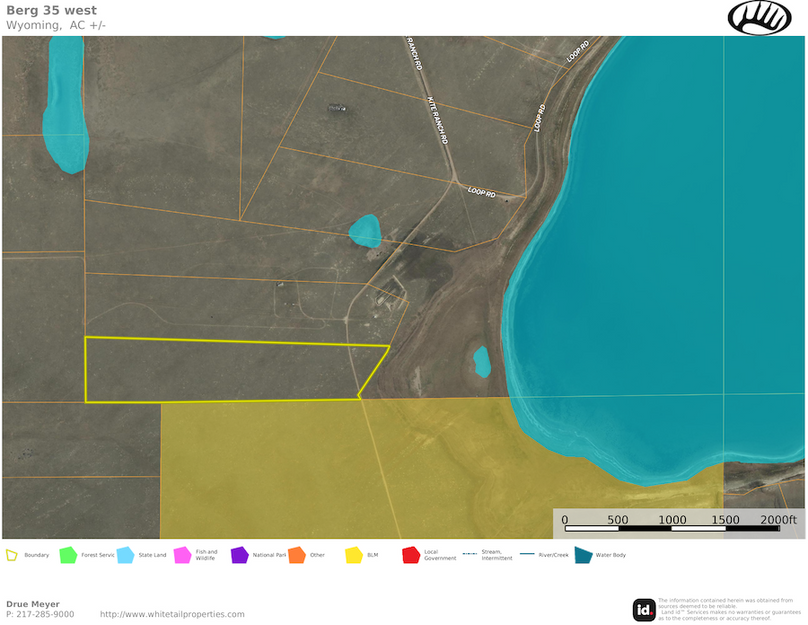The image size is (808, 625).
Task: Click the yellow BLM legend swatch
Action: click(353, 555)
